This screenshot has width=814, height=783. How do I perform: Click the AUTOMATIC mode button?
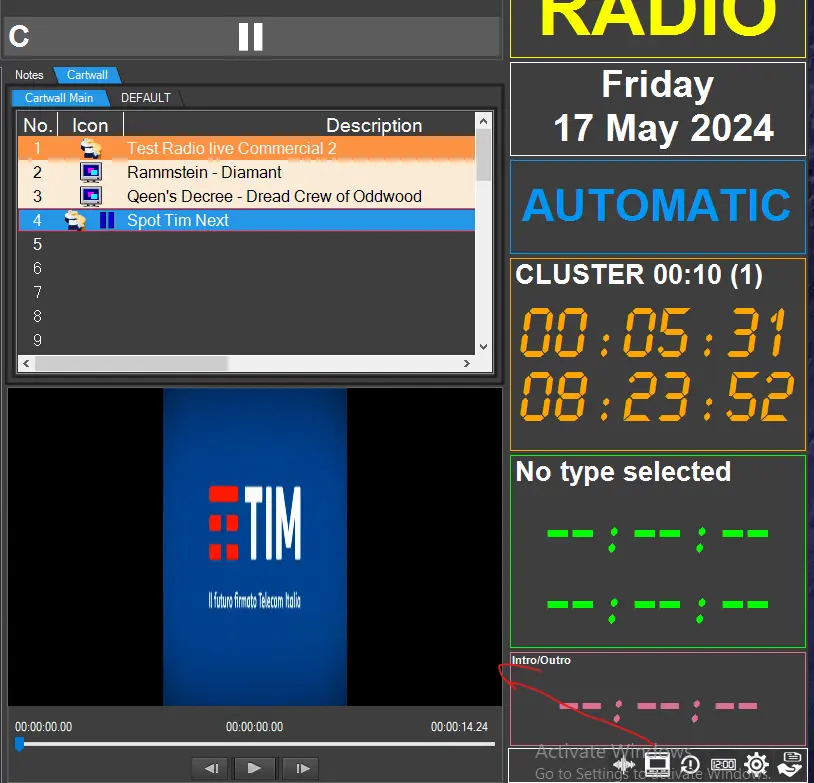(x=658, y=207)
